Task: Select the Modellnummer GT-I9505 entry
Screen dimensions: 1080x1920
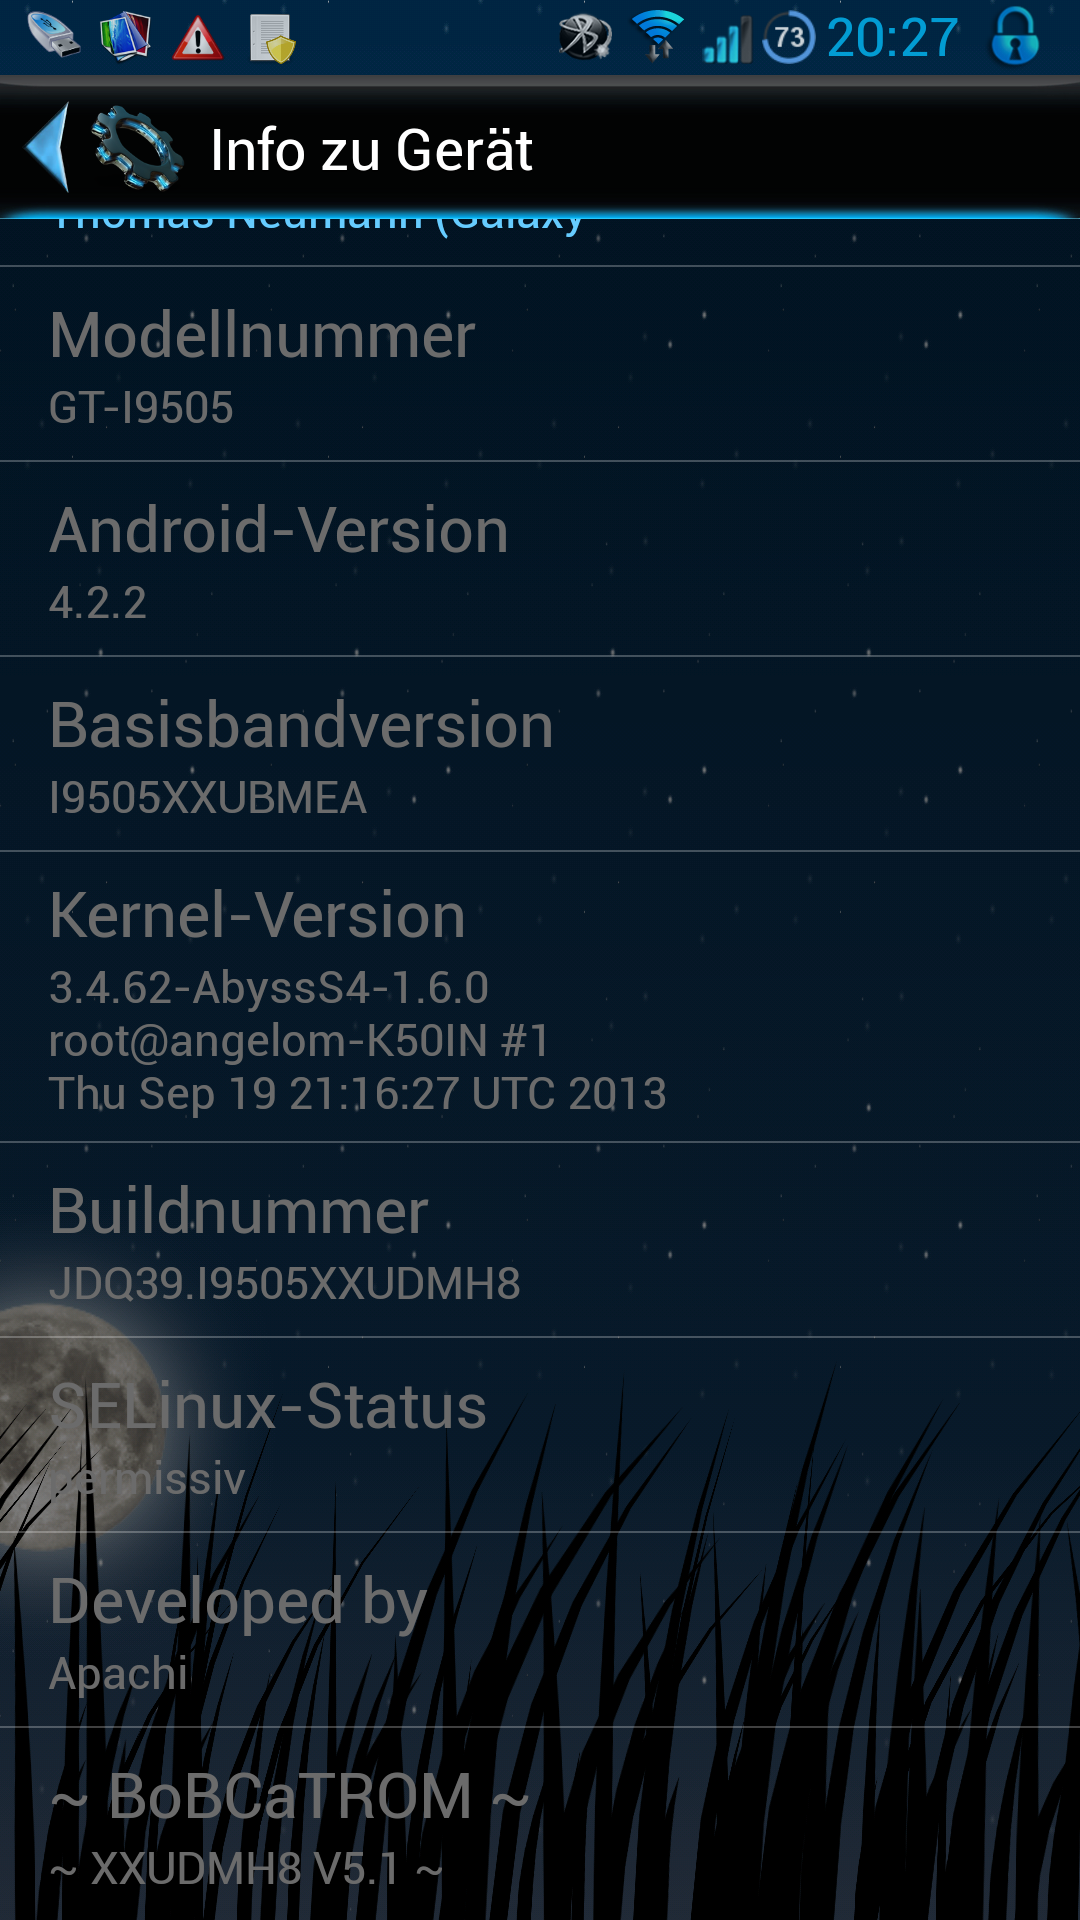Action: click(x=540, y=365)
